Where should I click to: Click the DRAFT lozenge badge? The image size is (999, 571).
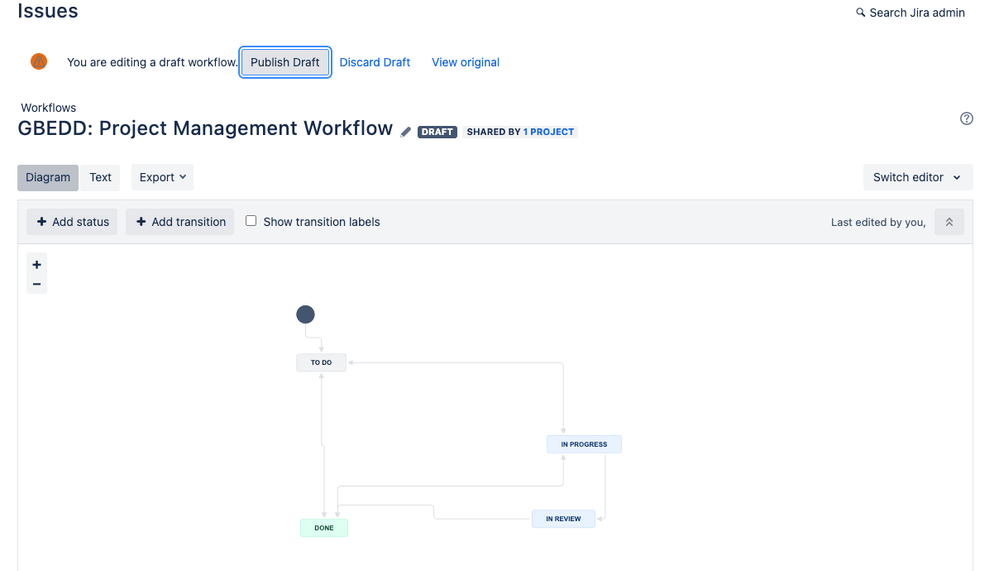437,132
